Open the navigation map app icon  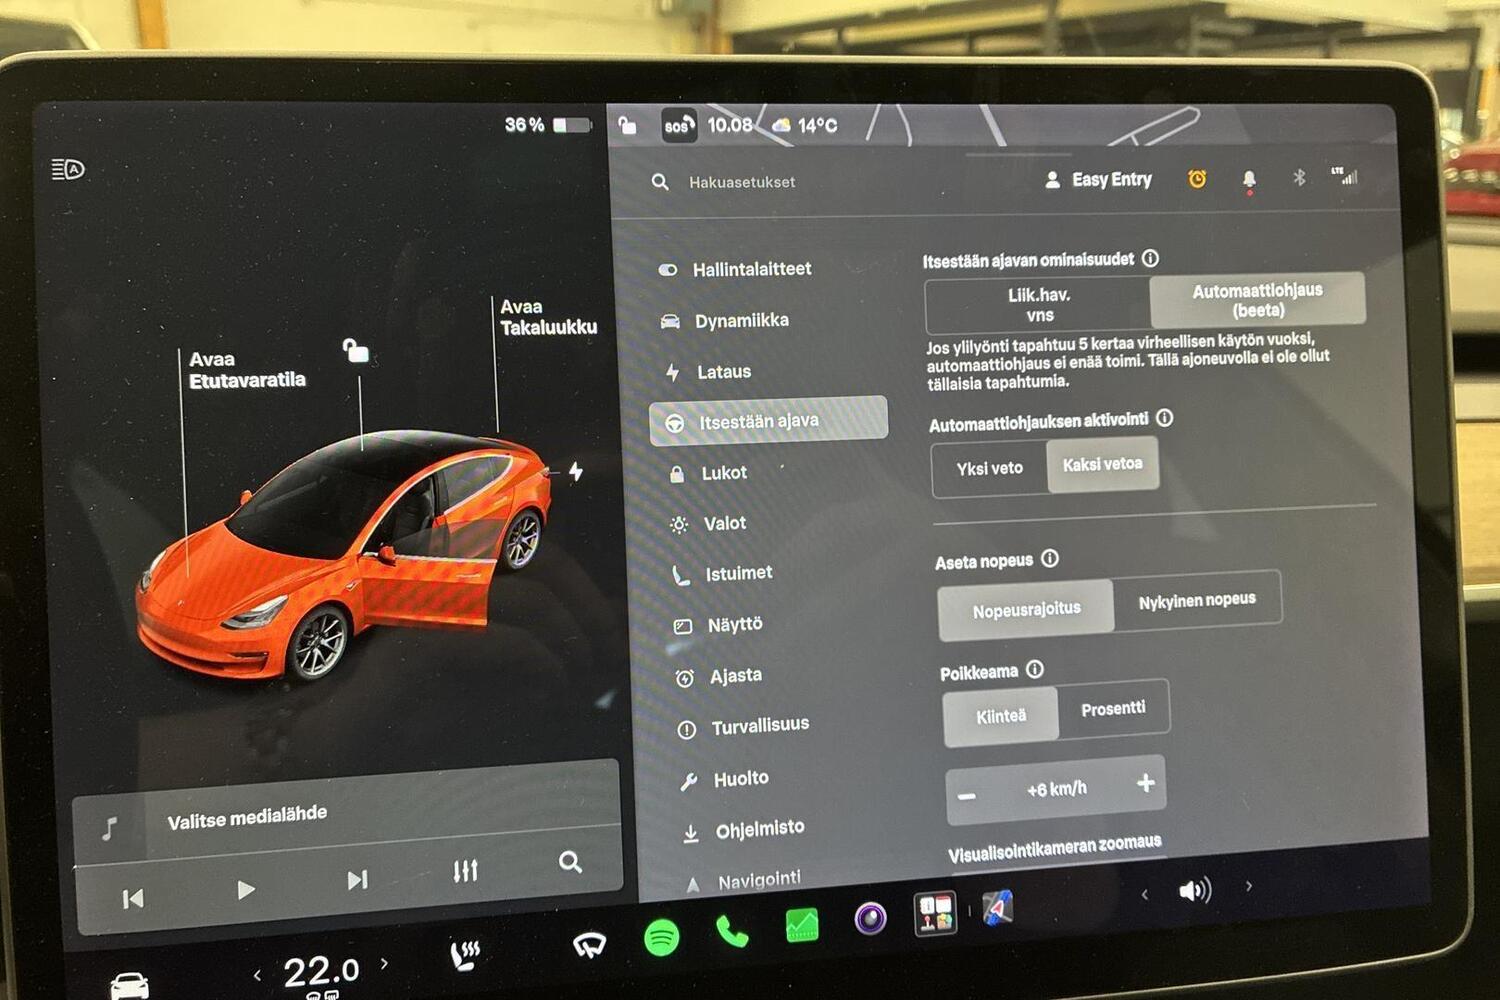[x=998, y=907]
